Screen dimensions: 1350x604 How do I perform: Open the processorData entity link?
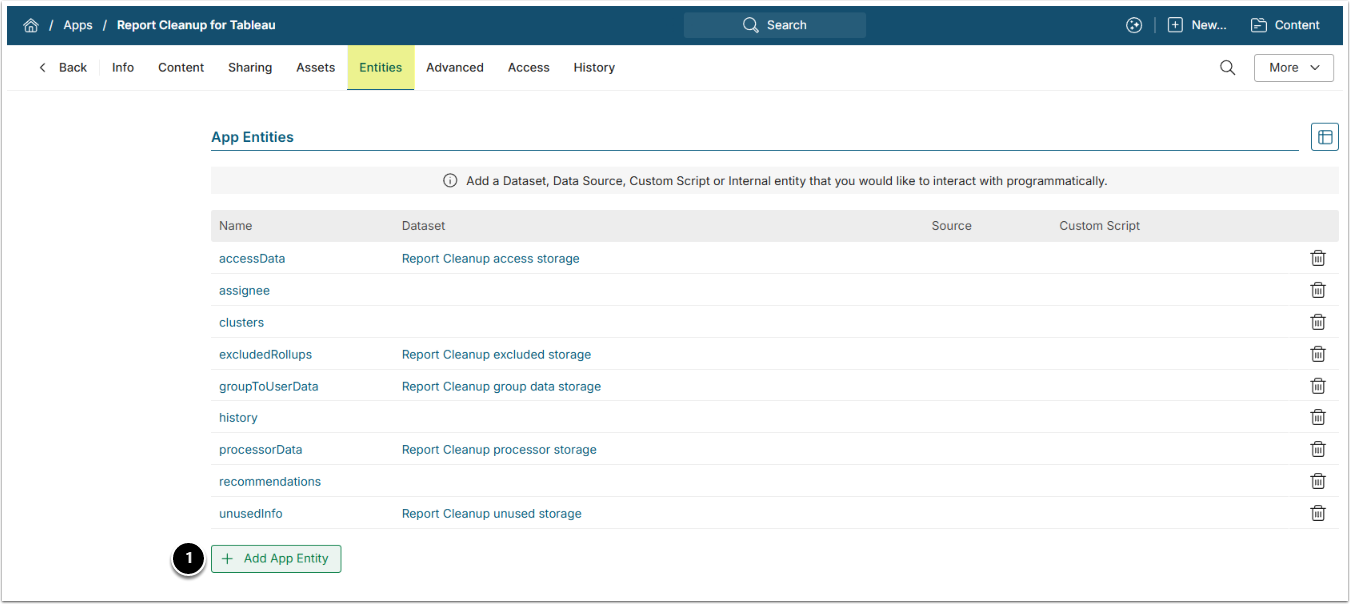point(260,450)
